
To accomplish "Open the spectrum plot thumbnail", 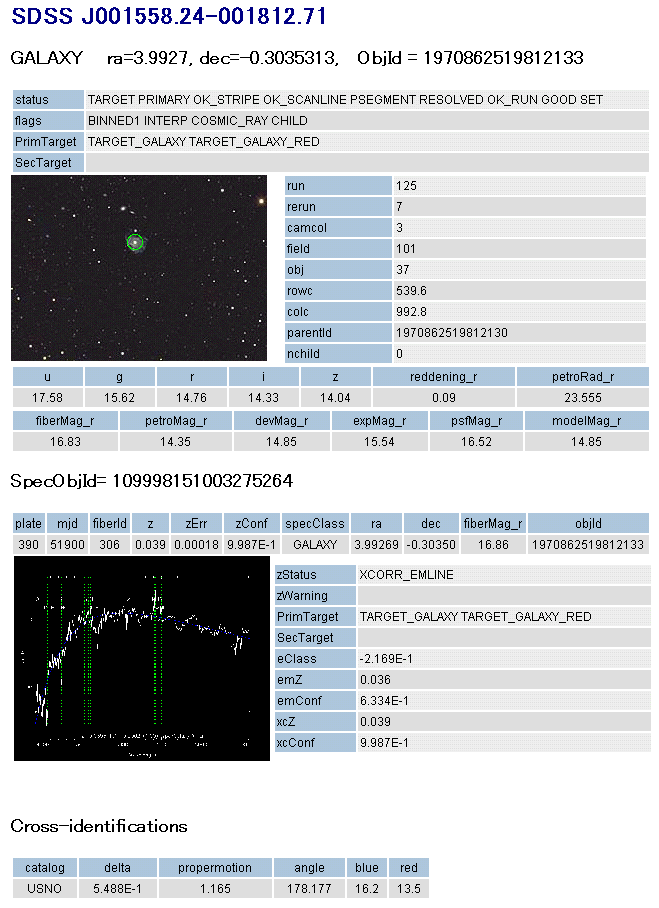I will [x=142, y=658].
